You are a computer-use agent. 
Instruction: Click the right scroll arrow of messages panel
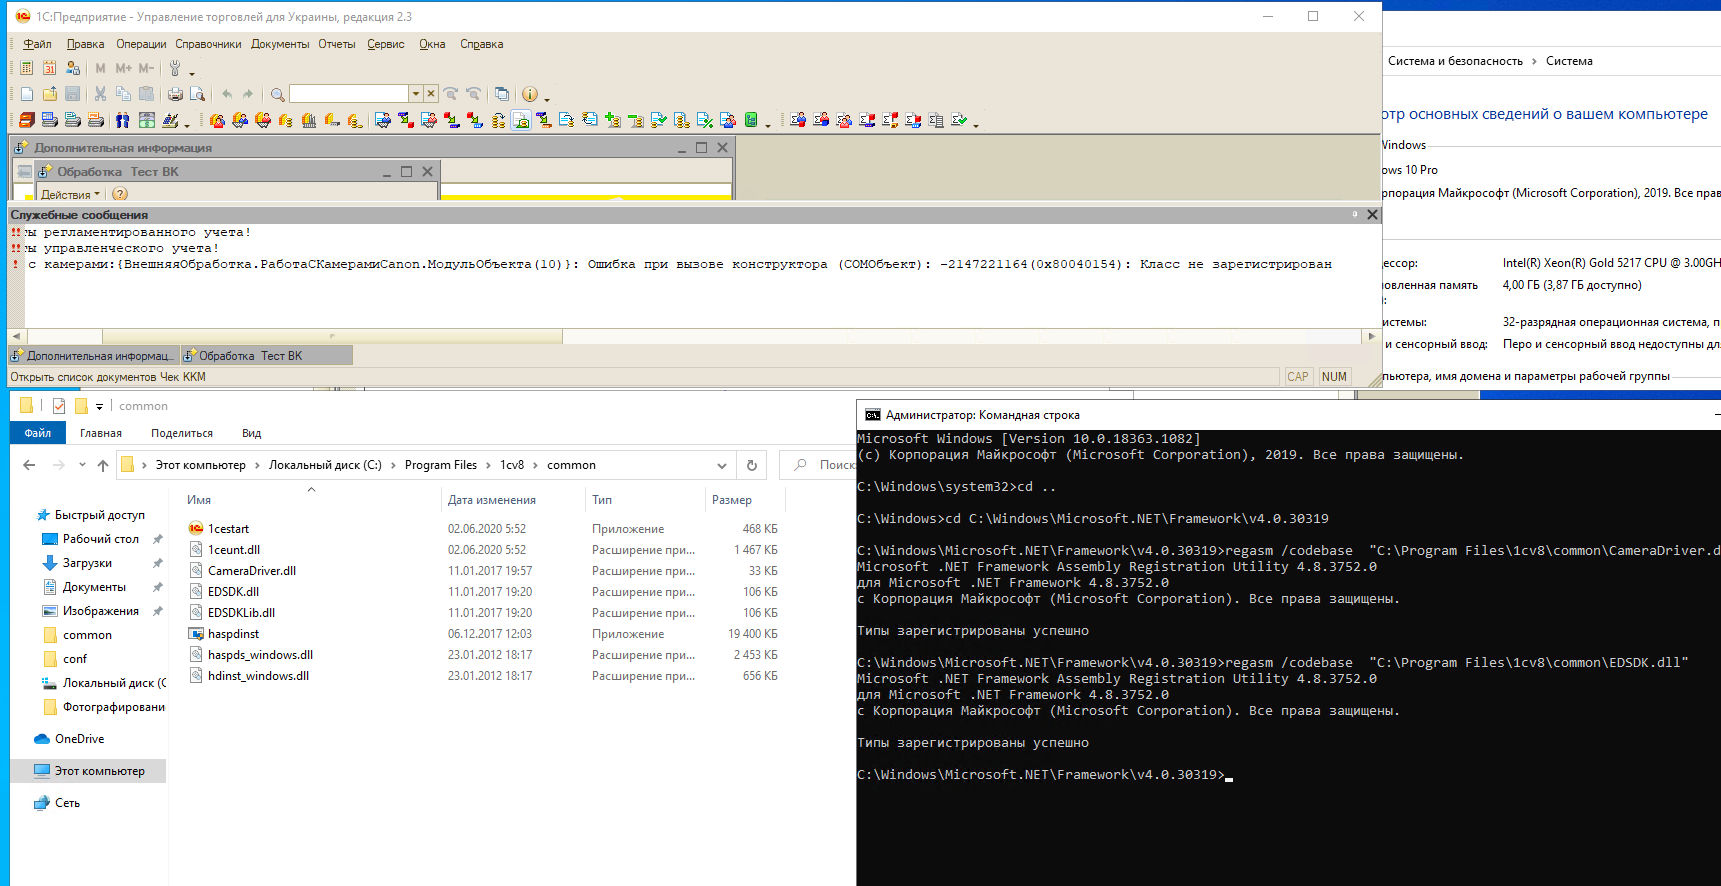click(1371, 337)
